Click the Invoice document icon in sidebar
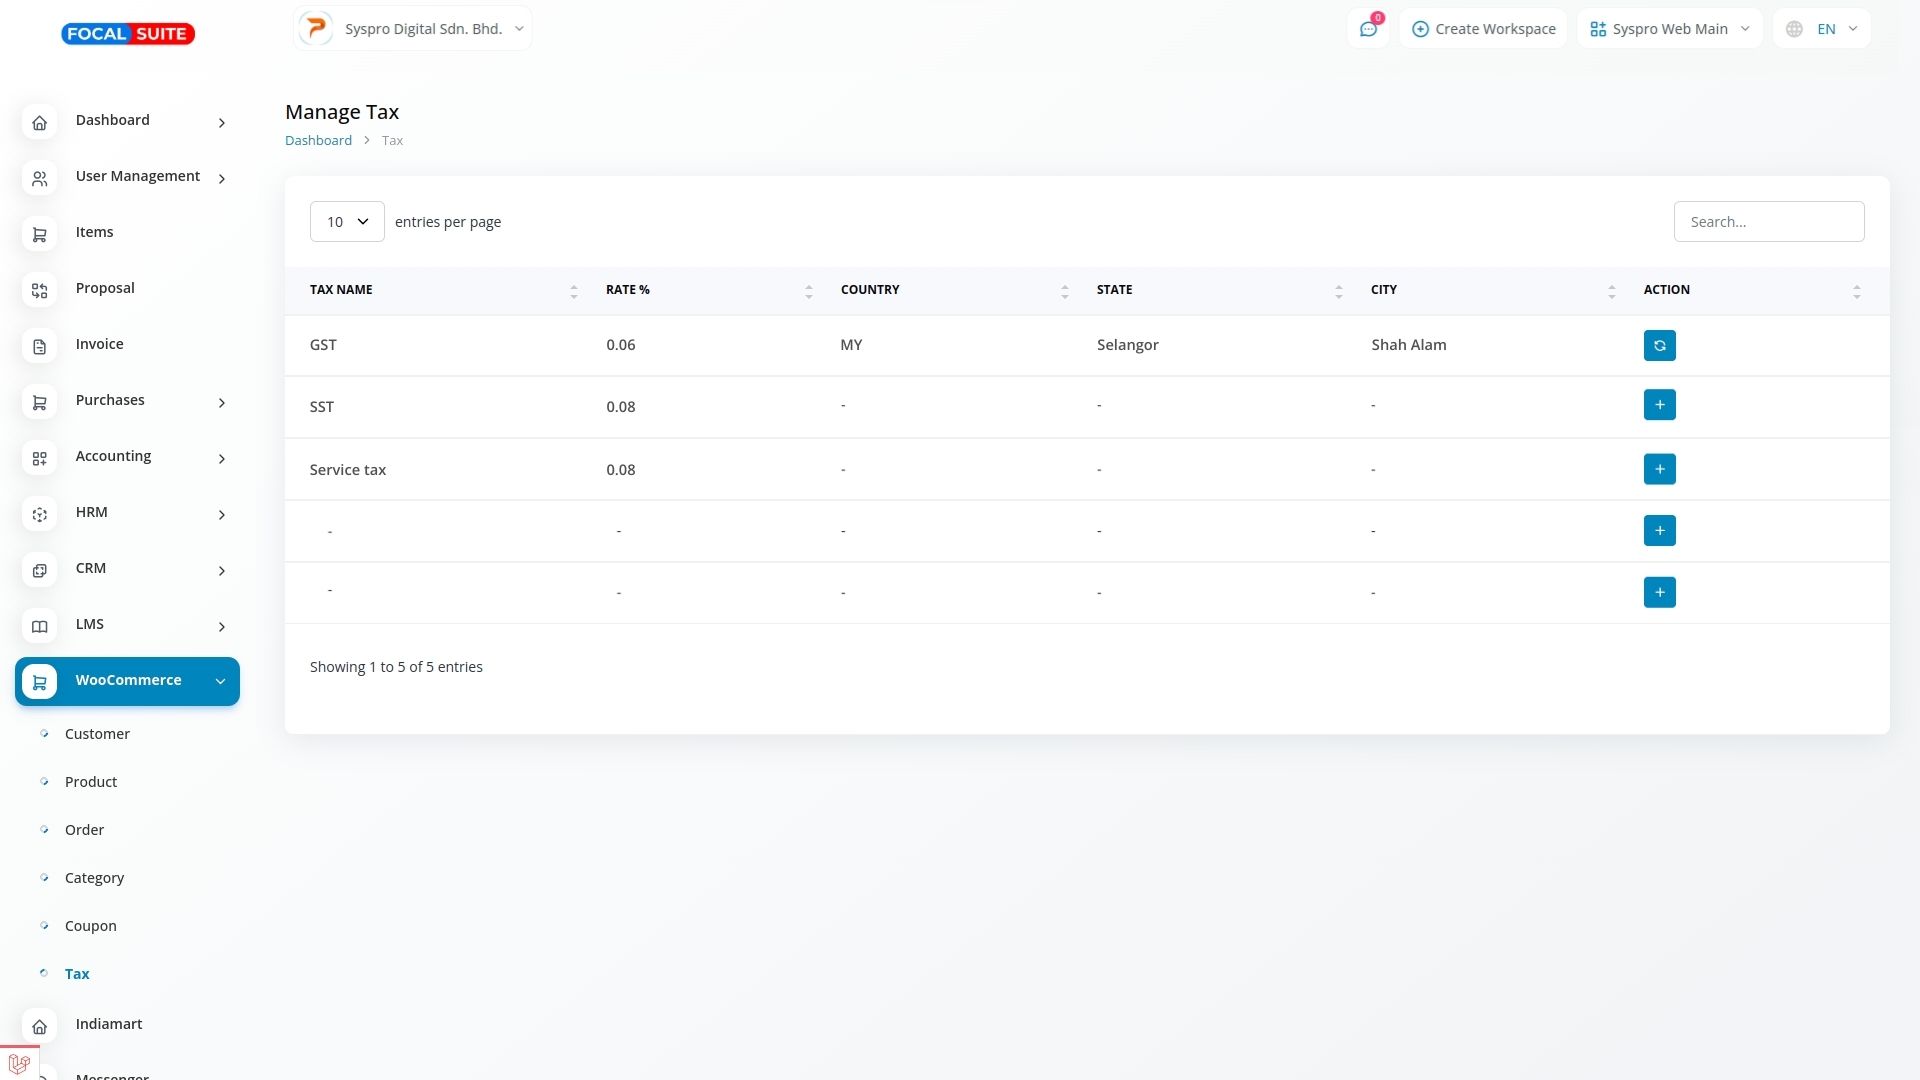This screenshot has height=1080, width=1920. pyautogui.click(x=39, y=347)
